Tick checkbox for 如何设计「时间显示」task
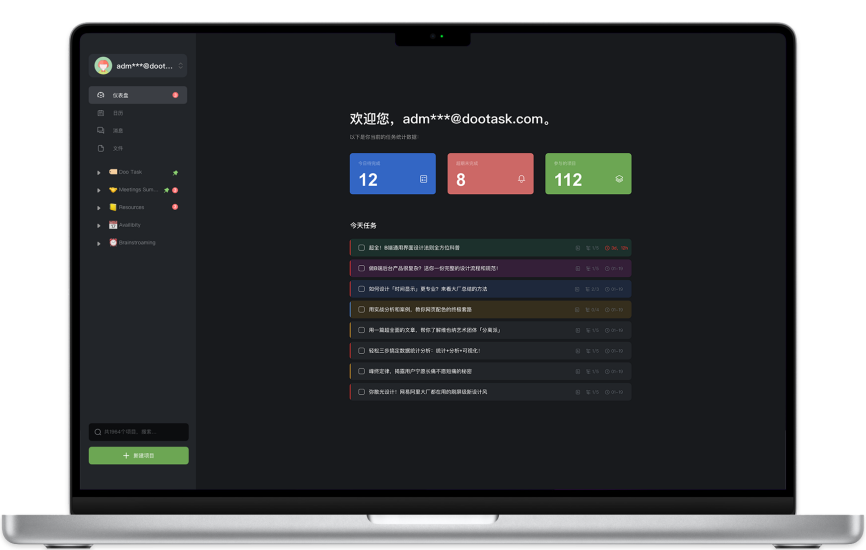Screen dimensions: 866x550 point(361,288)
